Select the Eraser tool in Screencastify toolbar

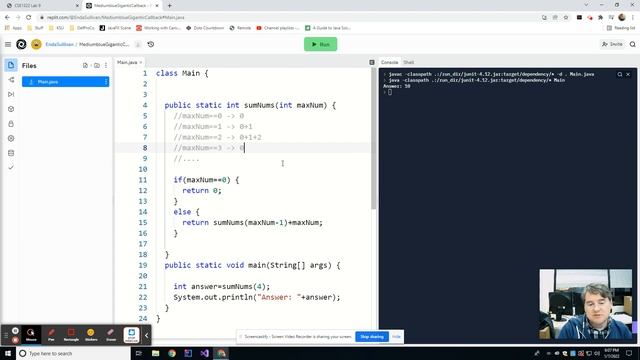coord(111,335)
